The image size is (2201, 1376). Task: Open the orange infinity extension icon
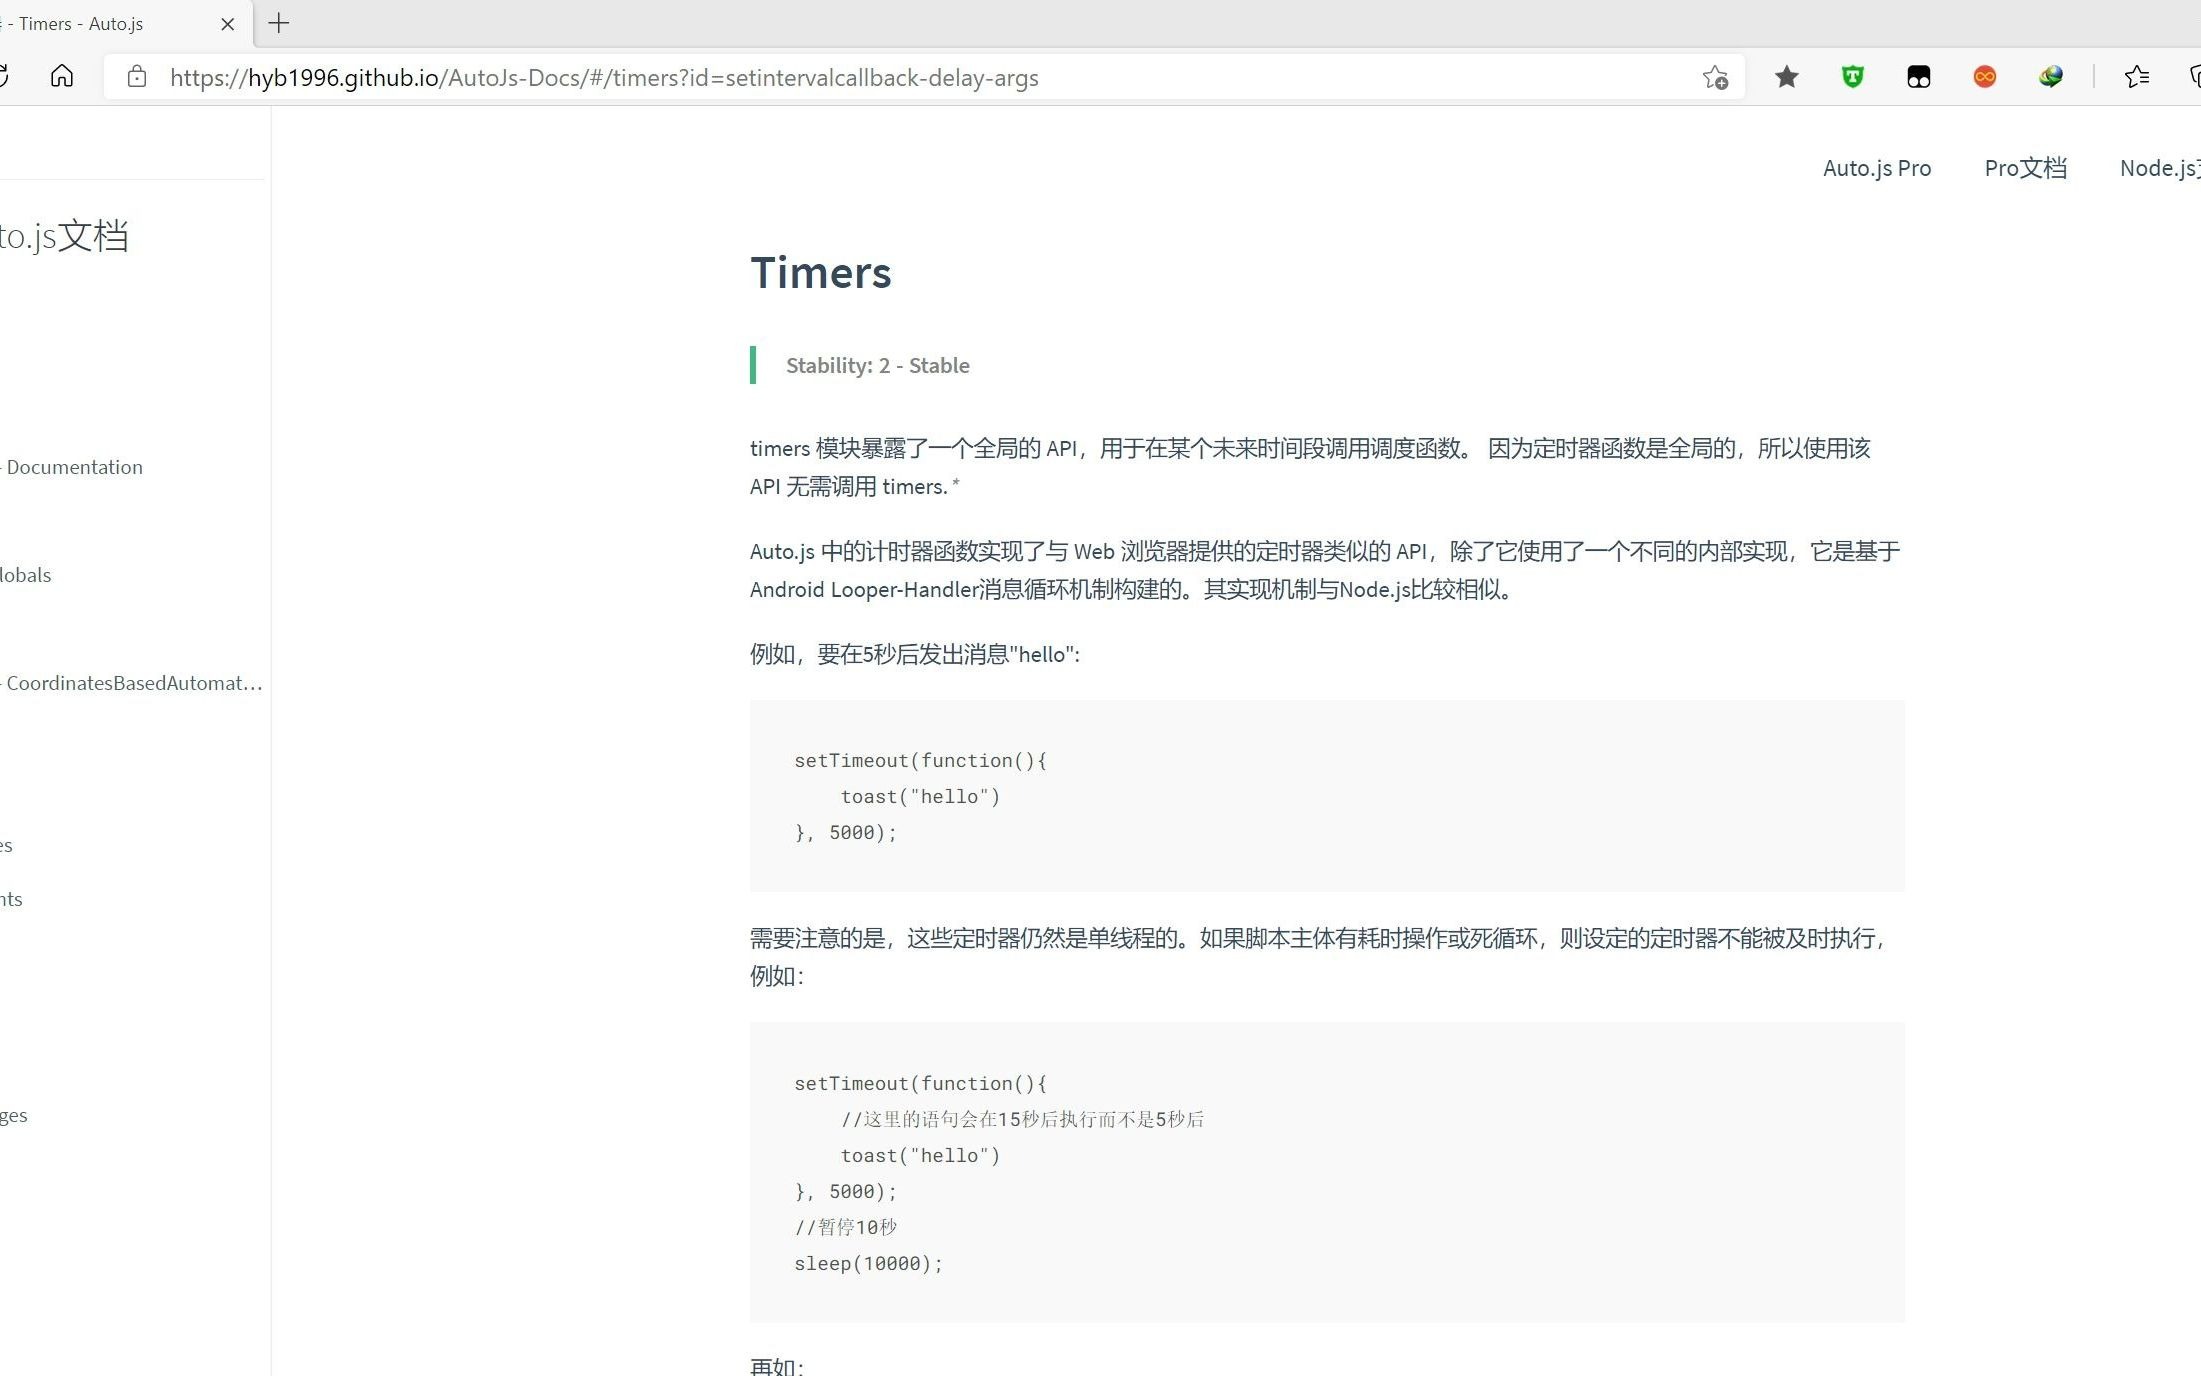click(x=1985, y=77)
